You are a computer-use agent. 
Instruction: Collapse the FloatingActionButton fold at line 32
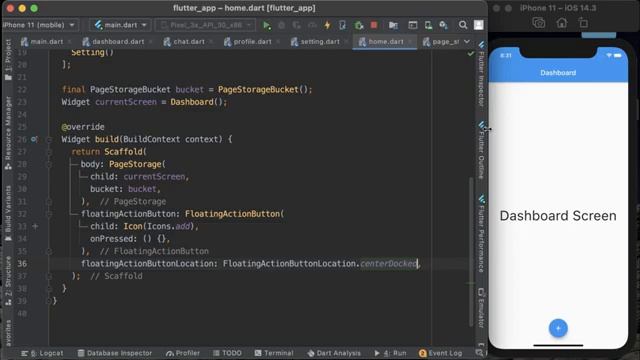[x=49, y=214]
